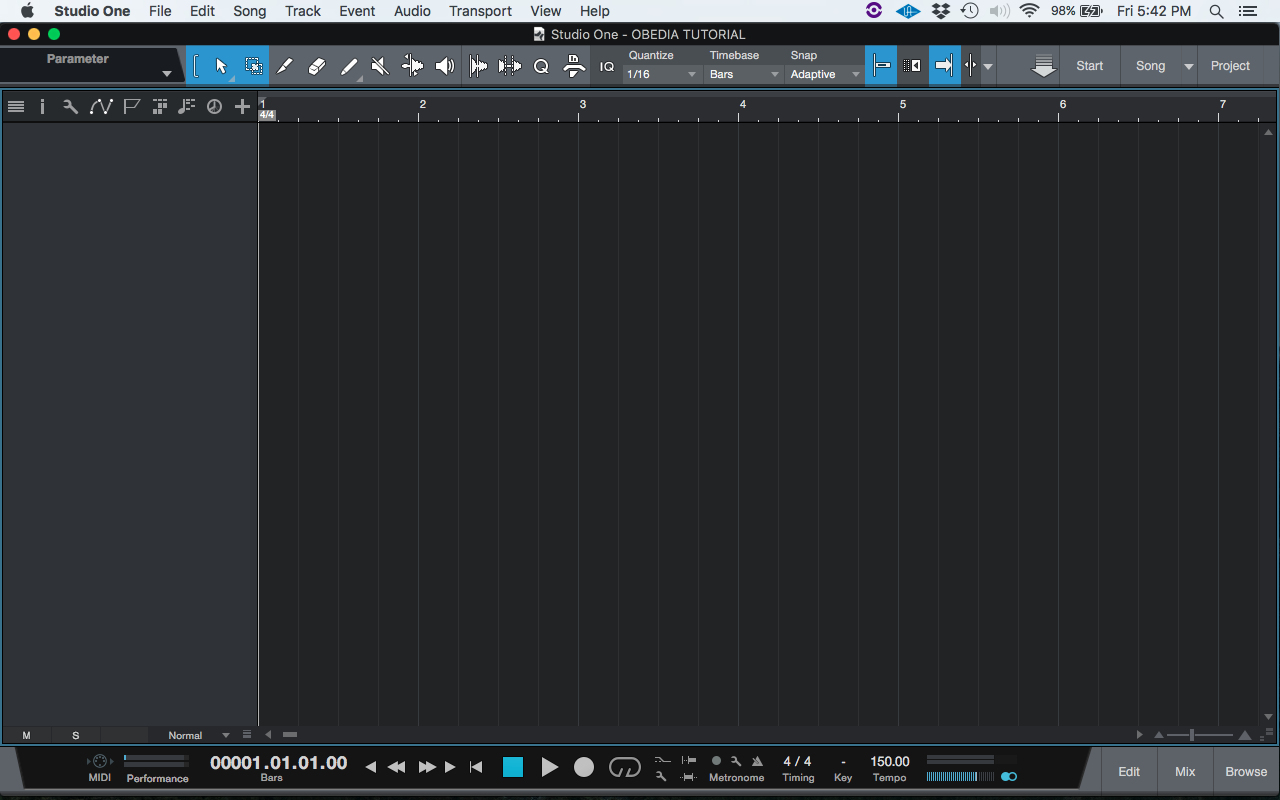
Task: Toggle autoscroll in the toolbar
Action: coord(944,65)
